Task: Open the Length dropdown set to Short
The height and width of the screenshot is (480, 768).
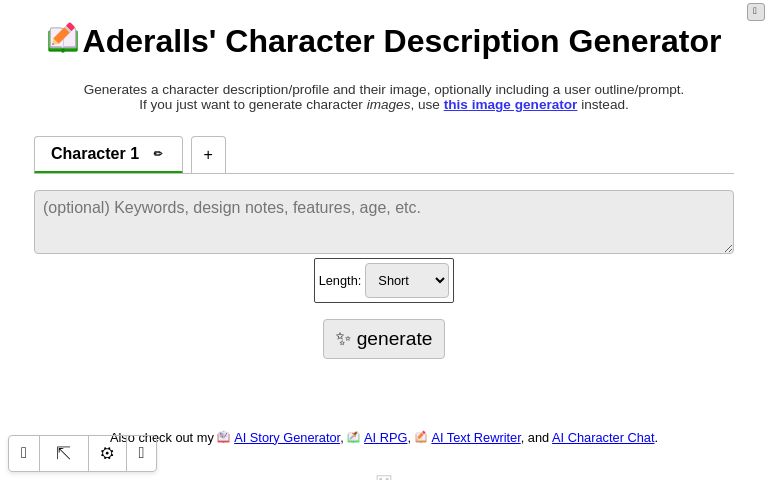Action: (406, 281)
